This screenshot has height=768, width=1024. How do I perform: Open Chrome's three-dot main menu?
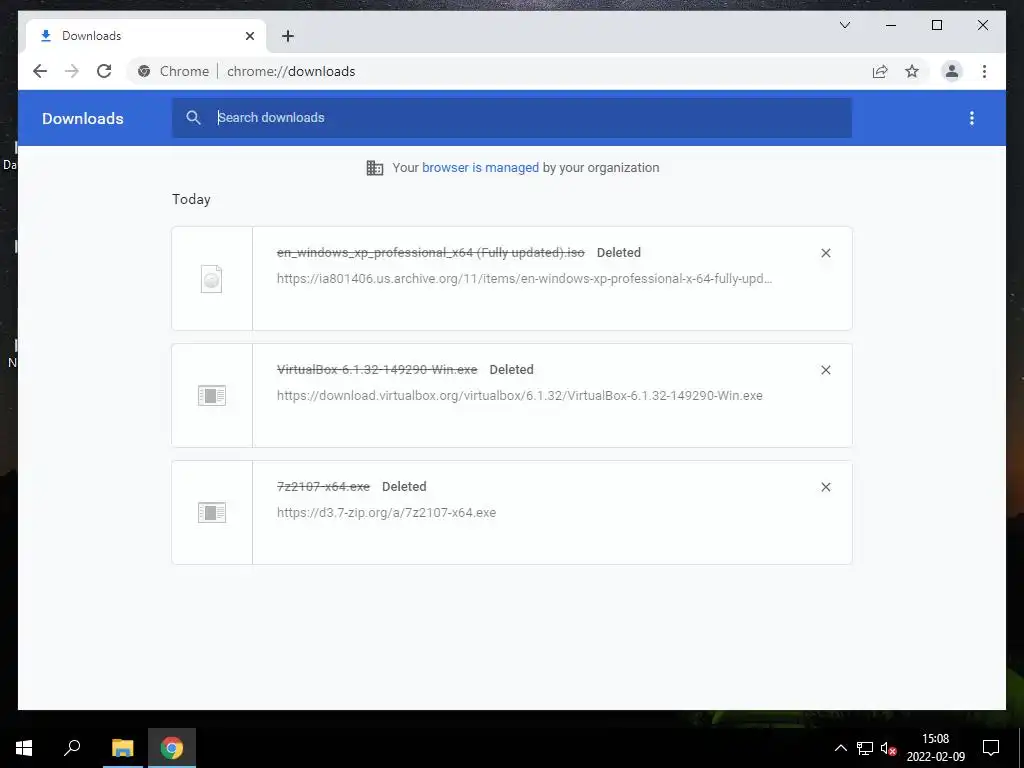point(984,71)
